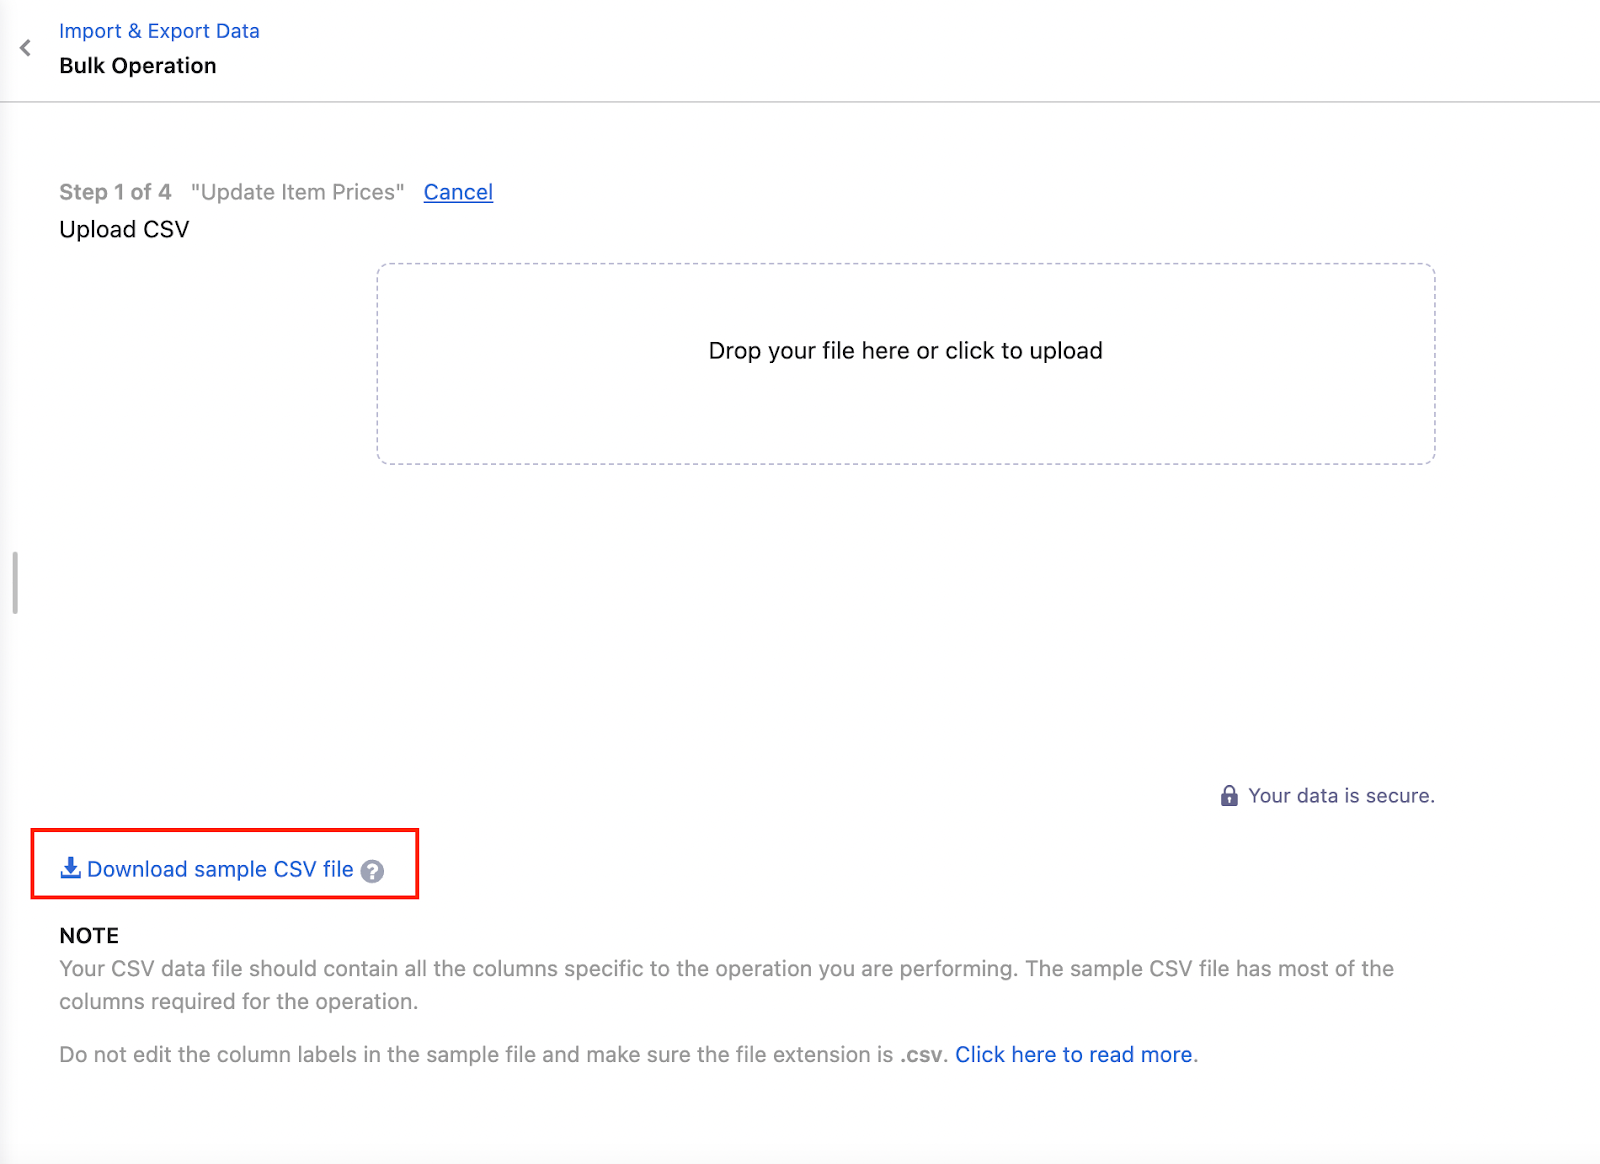Viewport: 1600px width, 1164px height.
Task: Click the bold .csv extension text
Action: (x=920, y=1055)
